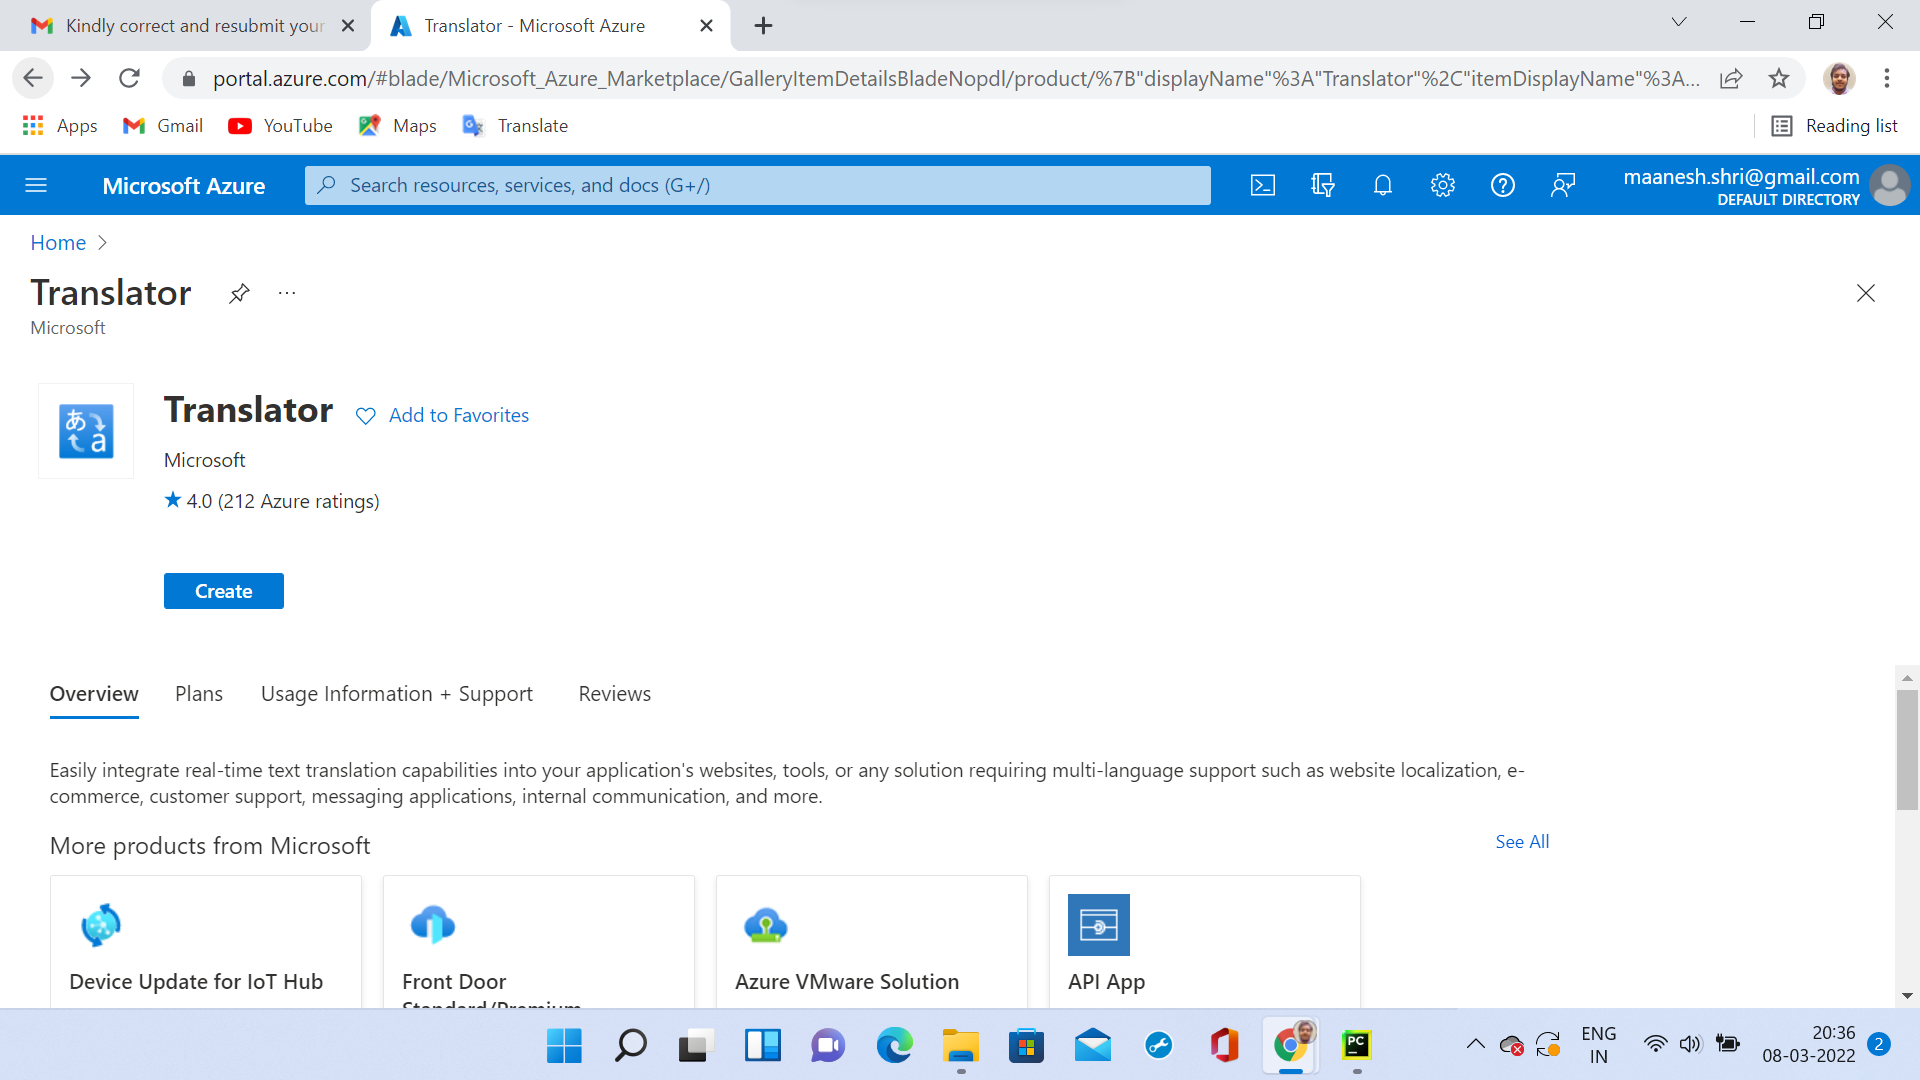Switch to the Plans tab
This screenshot has height=1080, width=1920.
[x=198, y=693]
